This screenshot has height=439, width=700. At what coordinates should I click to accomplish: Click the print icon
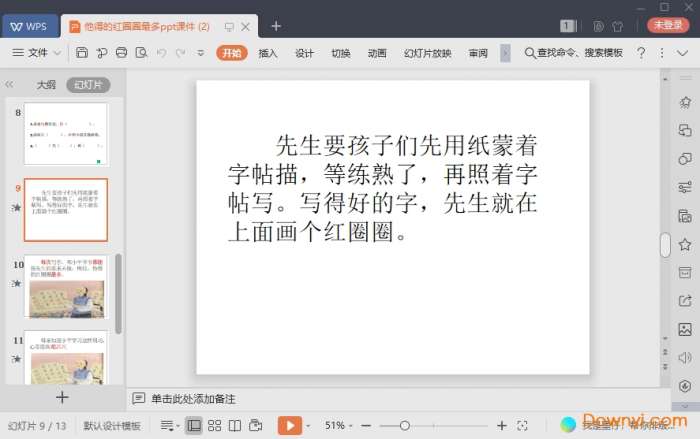click(121, 53)
